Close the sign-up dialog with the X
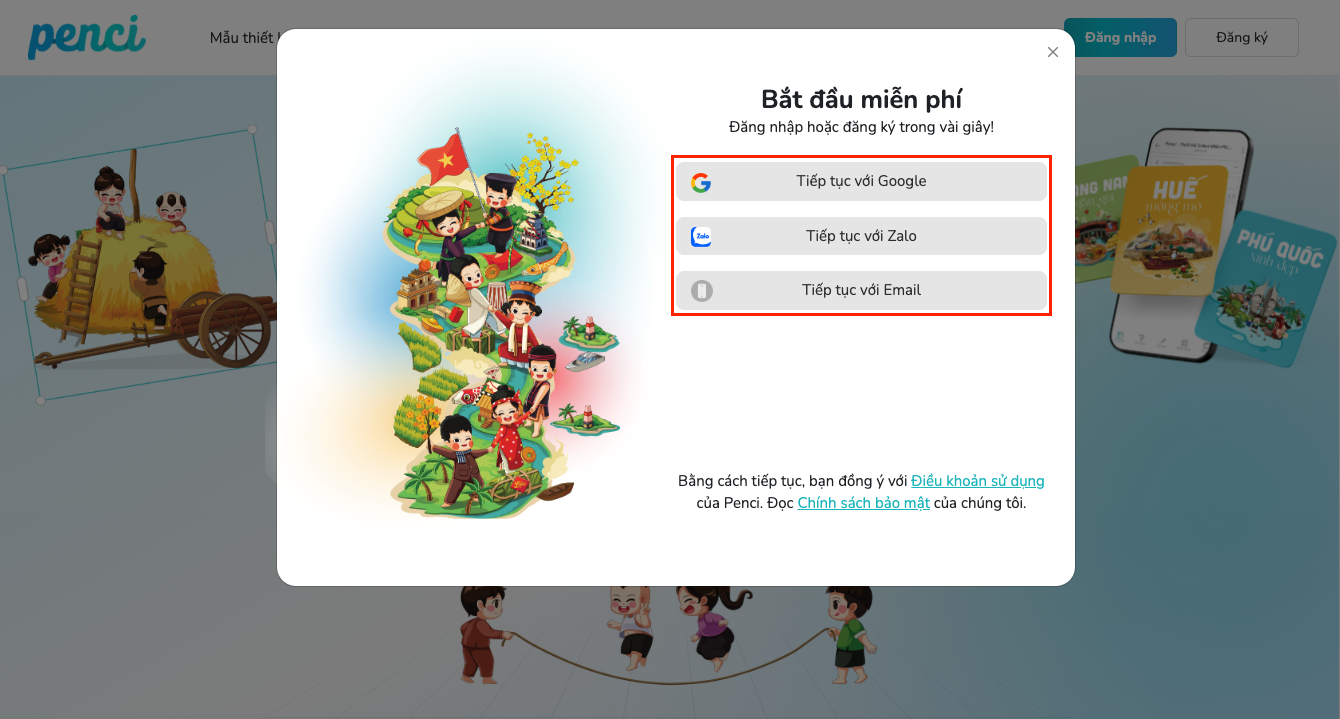 [1052, 52]
